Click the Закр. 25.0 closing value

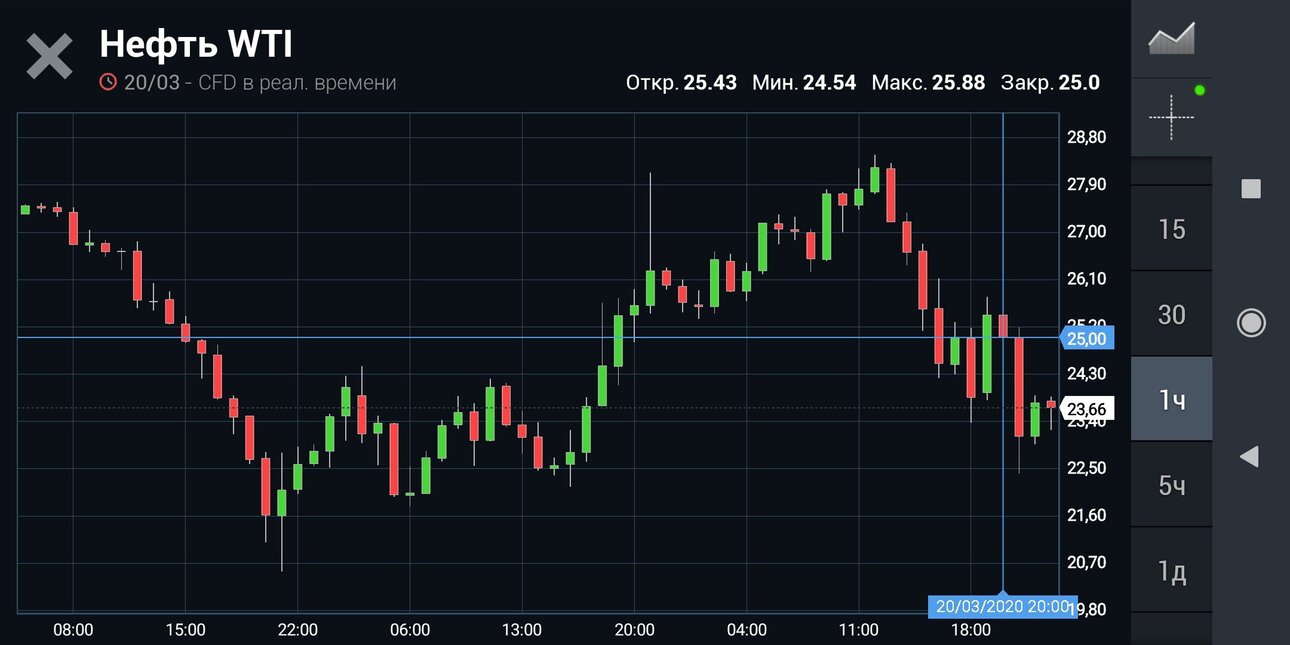pos(1050,83)
